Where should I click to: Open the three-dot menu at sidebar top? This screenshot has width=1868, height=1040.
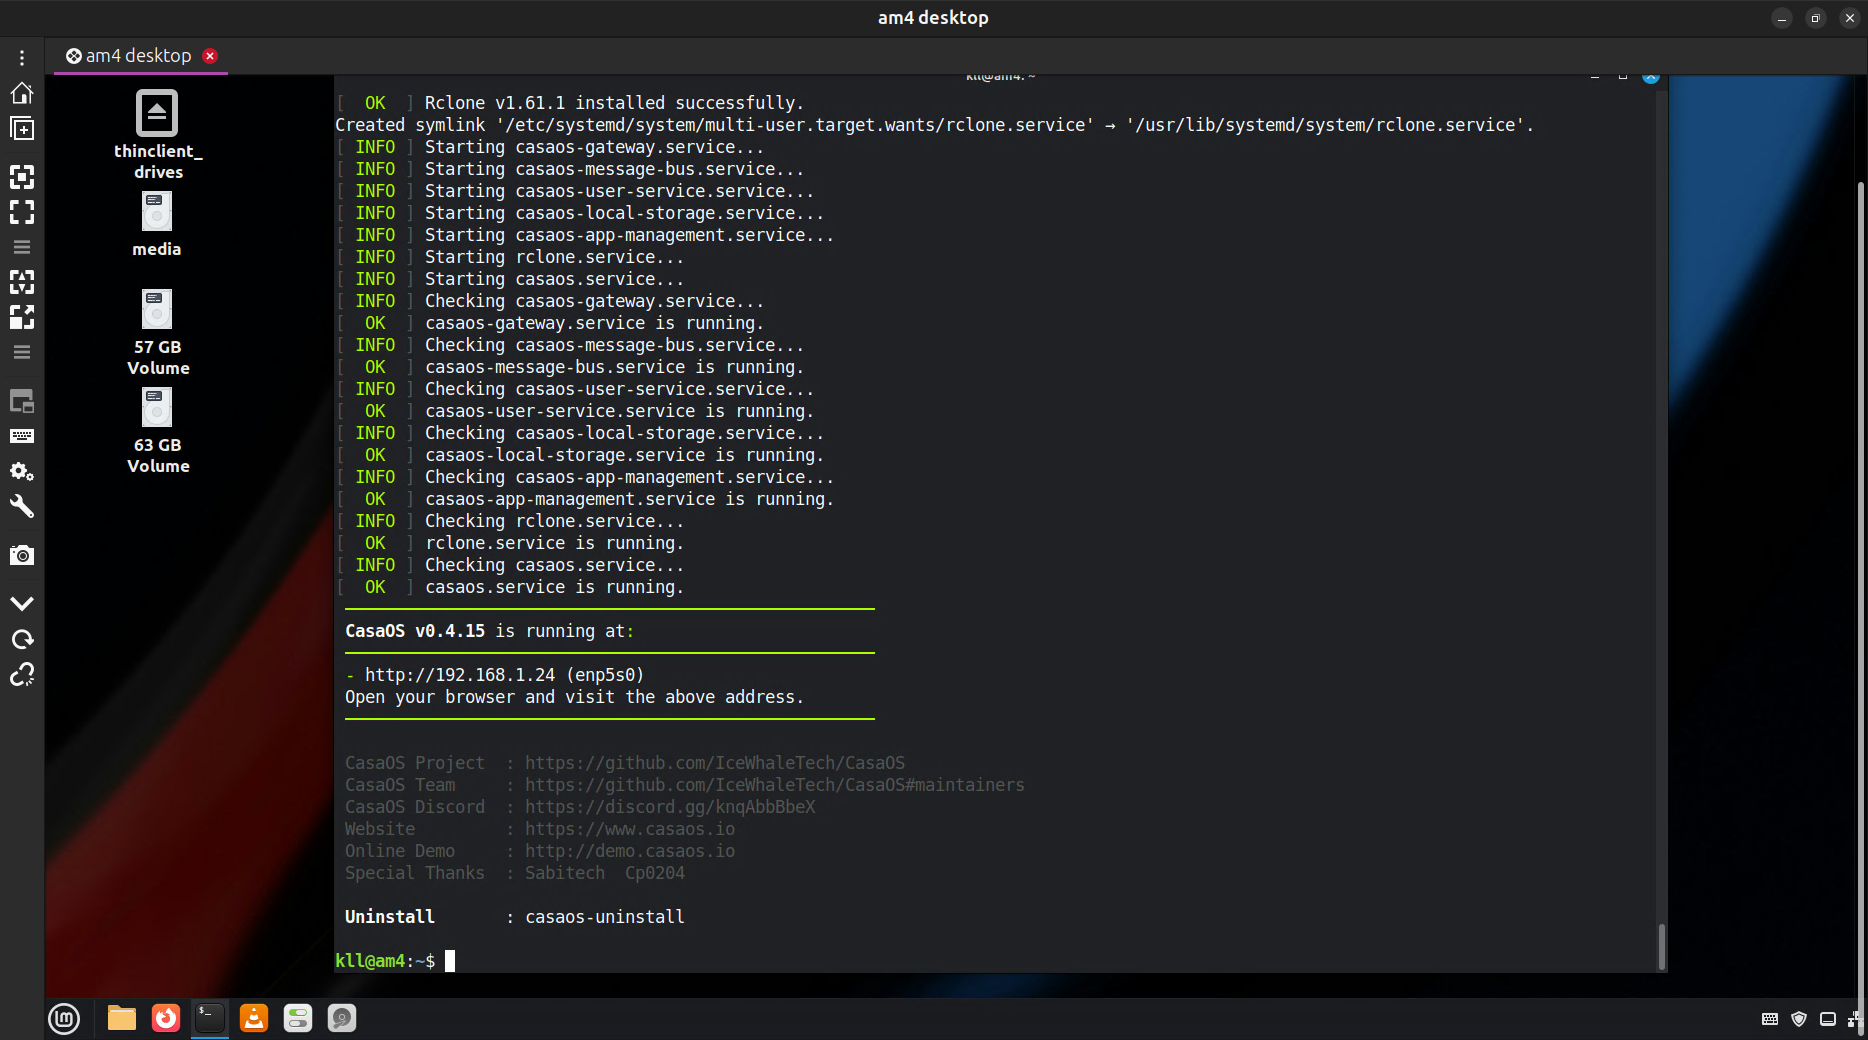22,58
